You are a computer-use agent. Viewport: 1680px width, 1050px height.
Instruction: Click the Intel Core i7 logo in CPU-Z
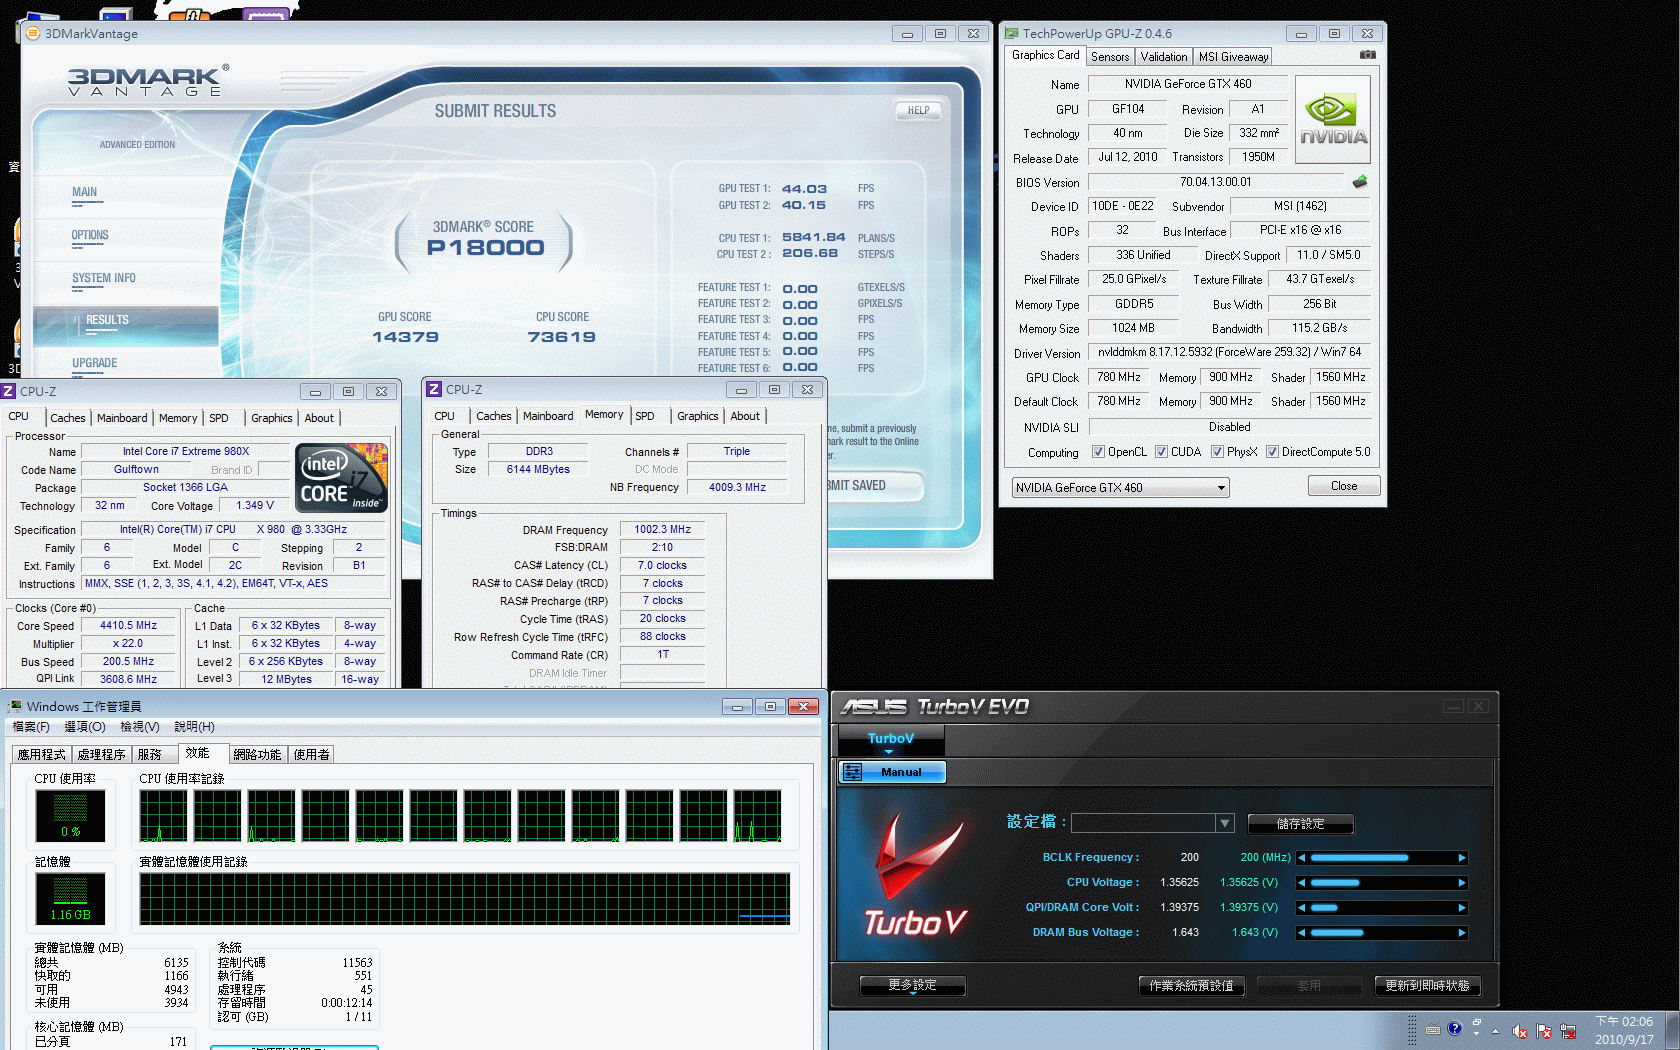[341, 478]
